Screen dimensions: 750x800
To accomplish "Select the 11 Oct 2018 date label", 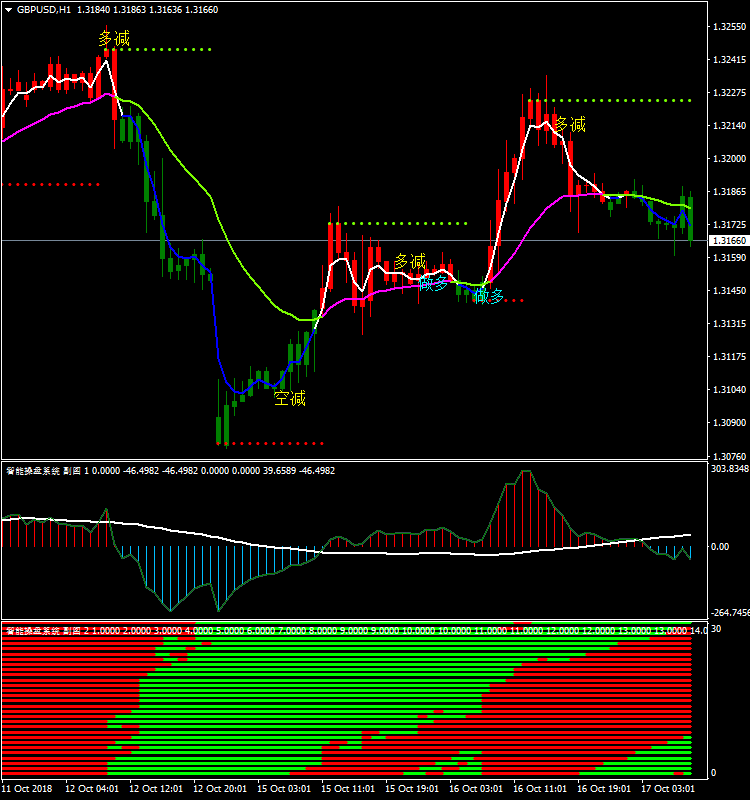I will (x=28, y=787).
